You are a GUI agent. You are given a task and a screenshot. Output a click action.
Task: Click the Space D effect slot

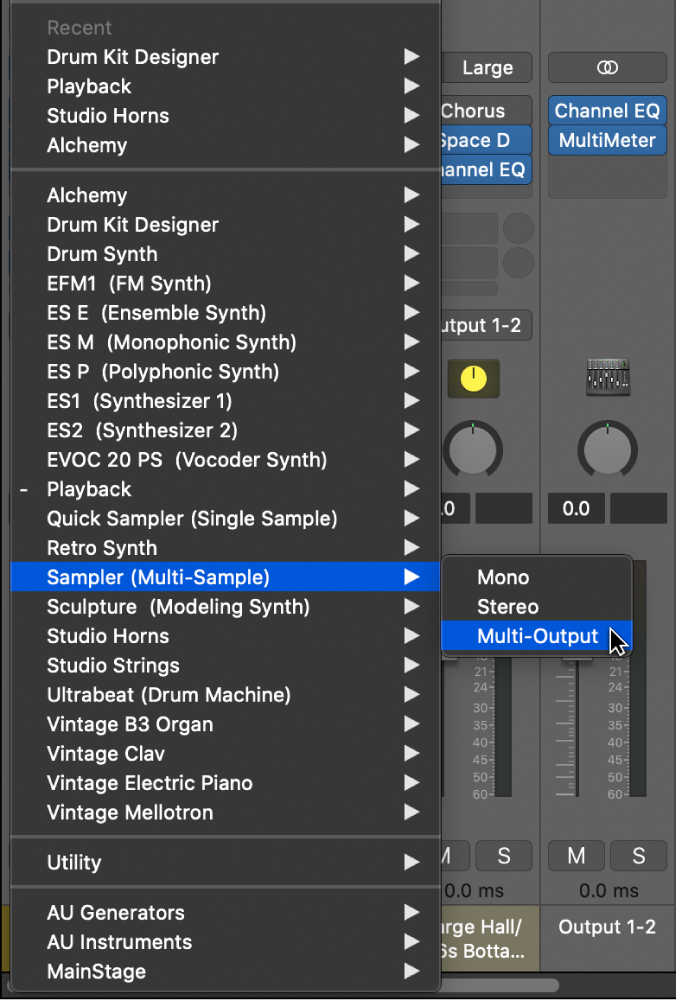click(484, 140)
